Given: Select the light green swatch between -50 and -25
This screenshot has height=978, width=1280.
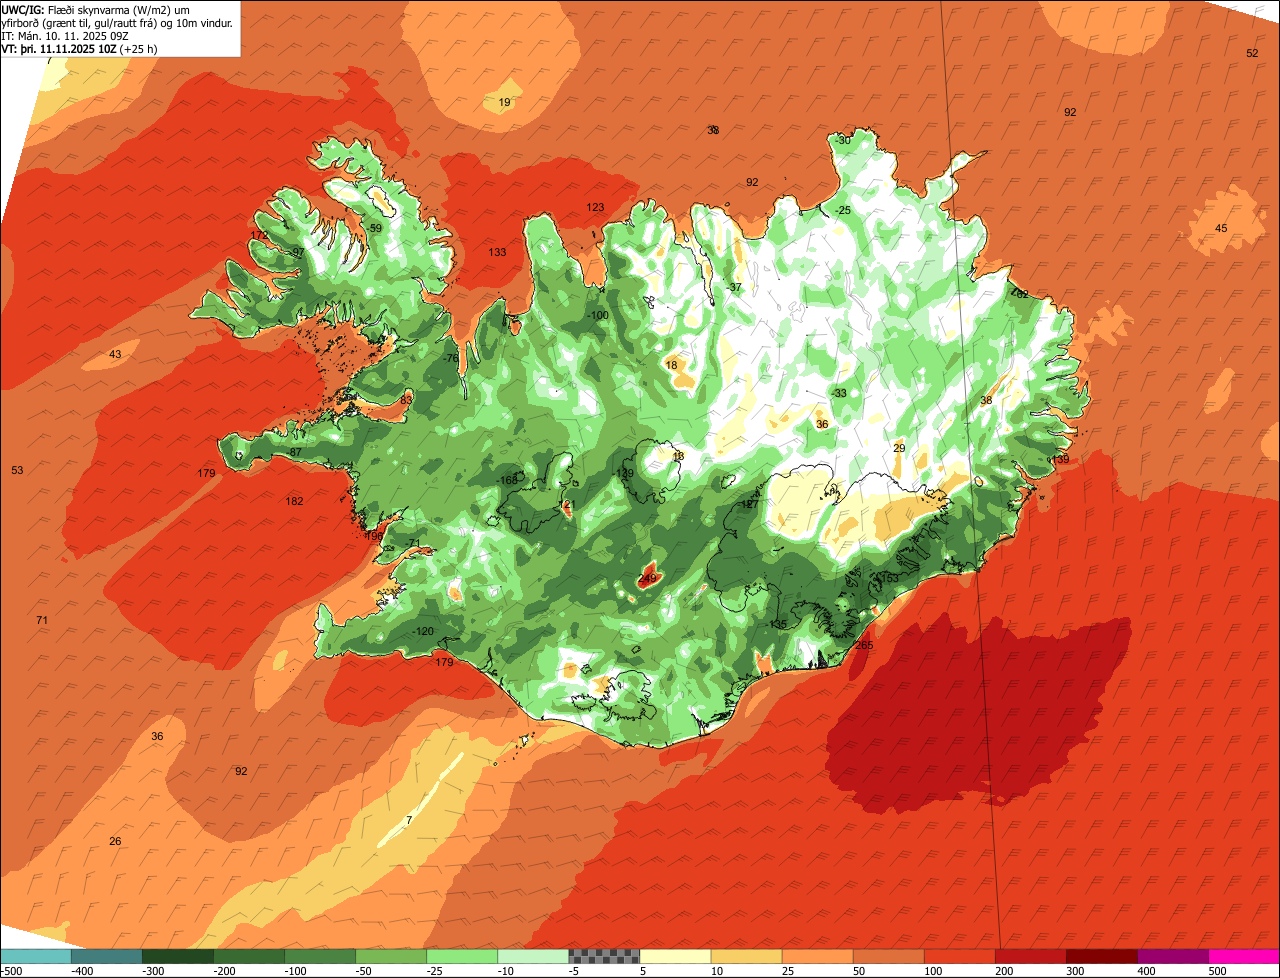Looking at the screenshot, I should [x=391, y=956].
